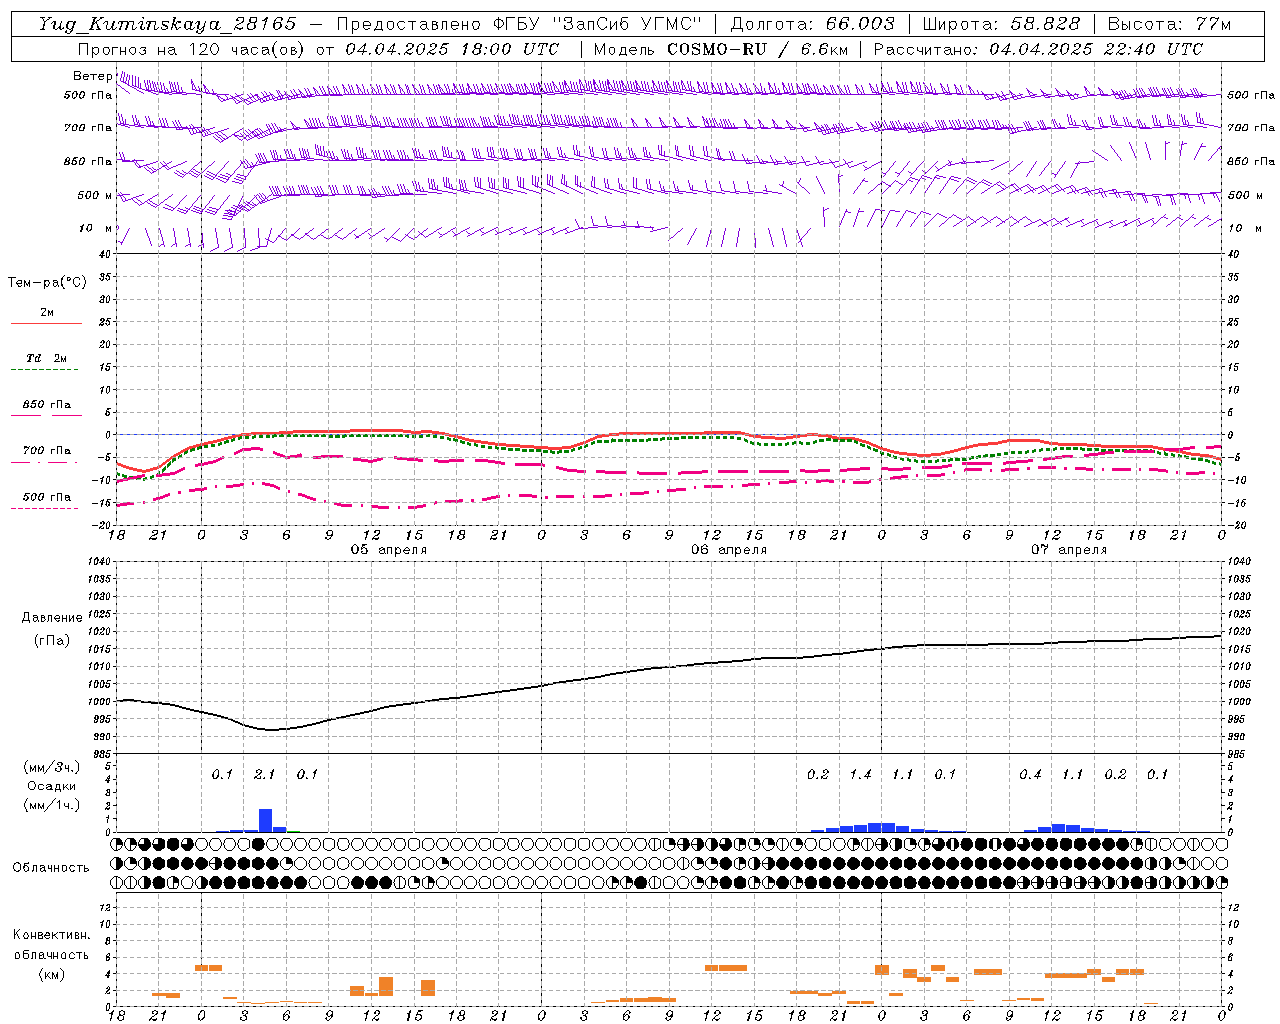This screenshot has height=1024, width=1280.
Task: Click the 'Ветер' wind panel label
Action: [x=92, y=76]
